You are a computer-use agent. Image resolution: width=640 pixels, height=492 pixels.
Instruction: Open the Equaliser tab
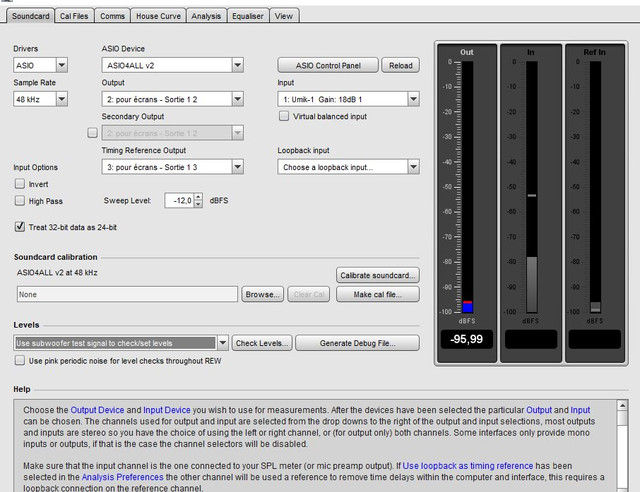pos(248,16)
